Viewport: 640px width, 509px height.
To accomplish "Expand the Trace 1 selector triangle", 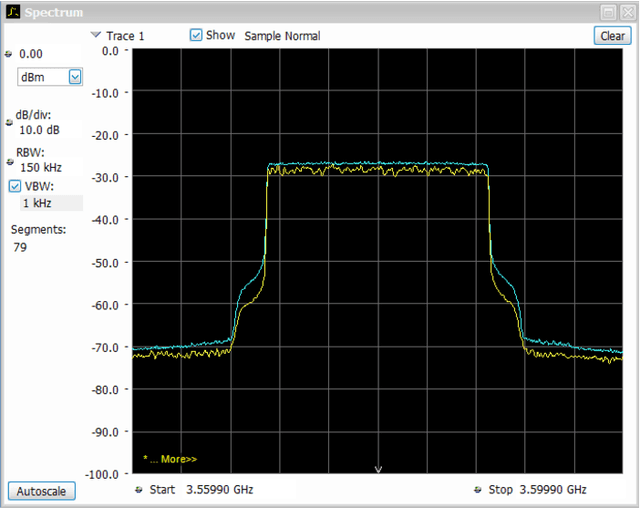I will pos(95,35).
